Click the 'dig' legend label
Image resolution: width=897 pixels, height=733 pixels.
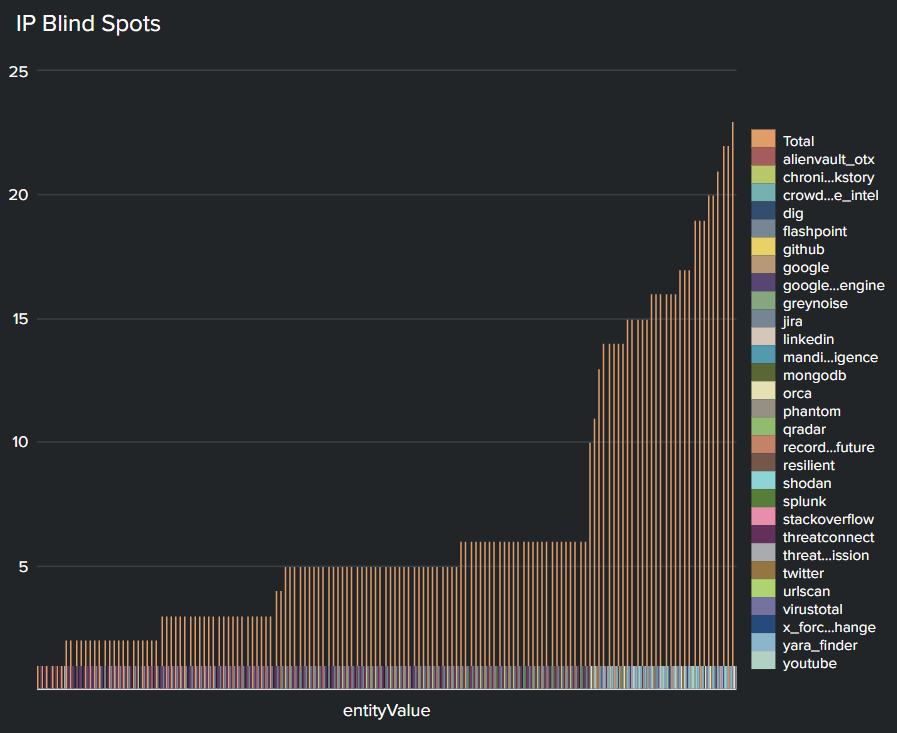tap(793, 214)
